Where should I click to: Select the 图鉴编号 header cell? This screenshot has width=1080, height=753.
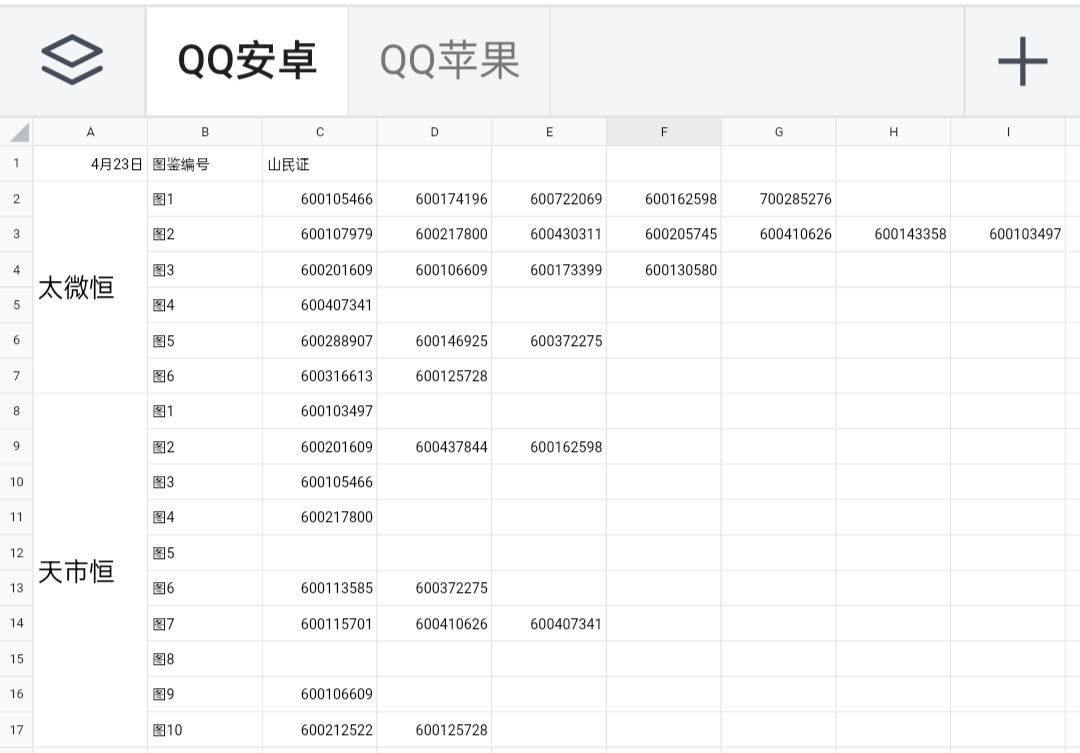tap(205, 165)
